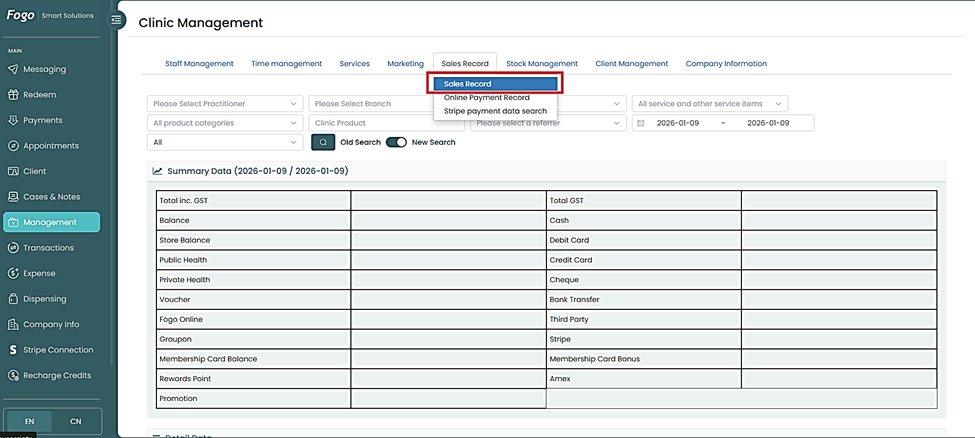Choose Stripe payment data search option
975x438 pixels.
pyautogui.click(x=495, y=111)
